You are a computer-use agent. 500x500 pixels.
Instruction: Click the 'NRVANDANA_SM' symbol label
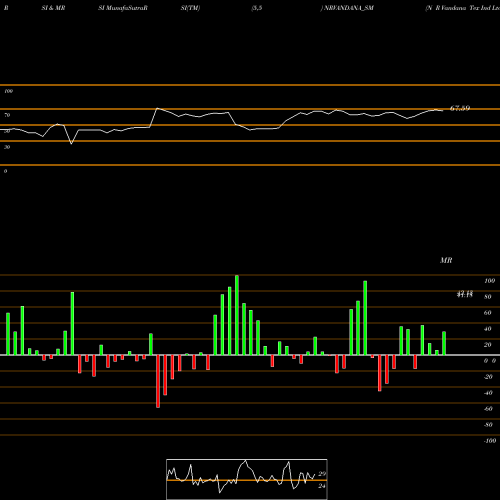(x=349, y=8)
